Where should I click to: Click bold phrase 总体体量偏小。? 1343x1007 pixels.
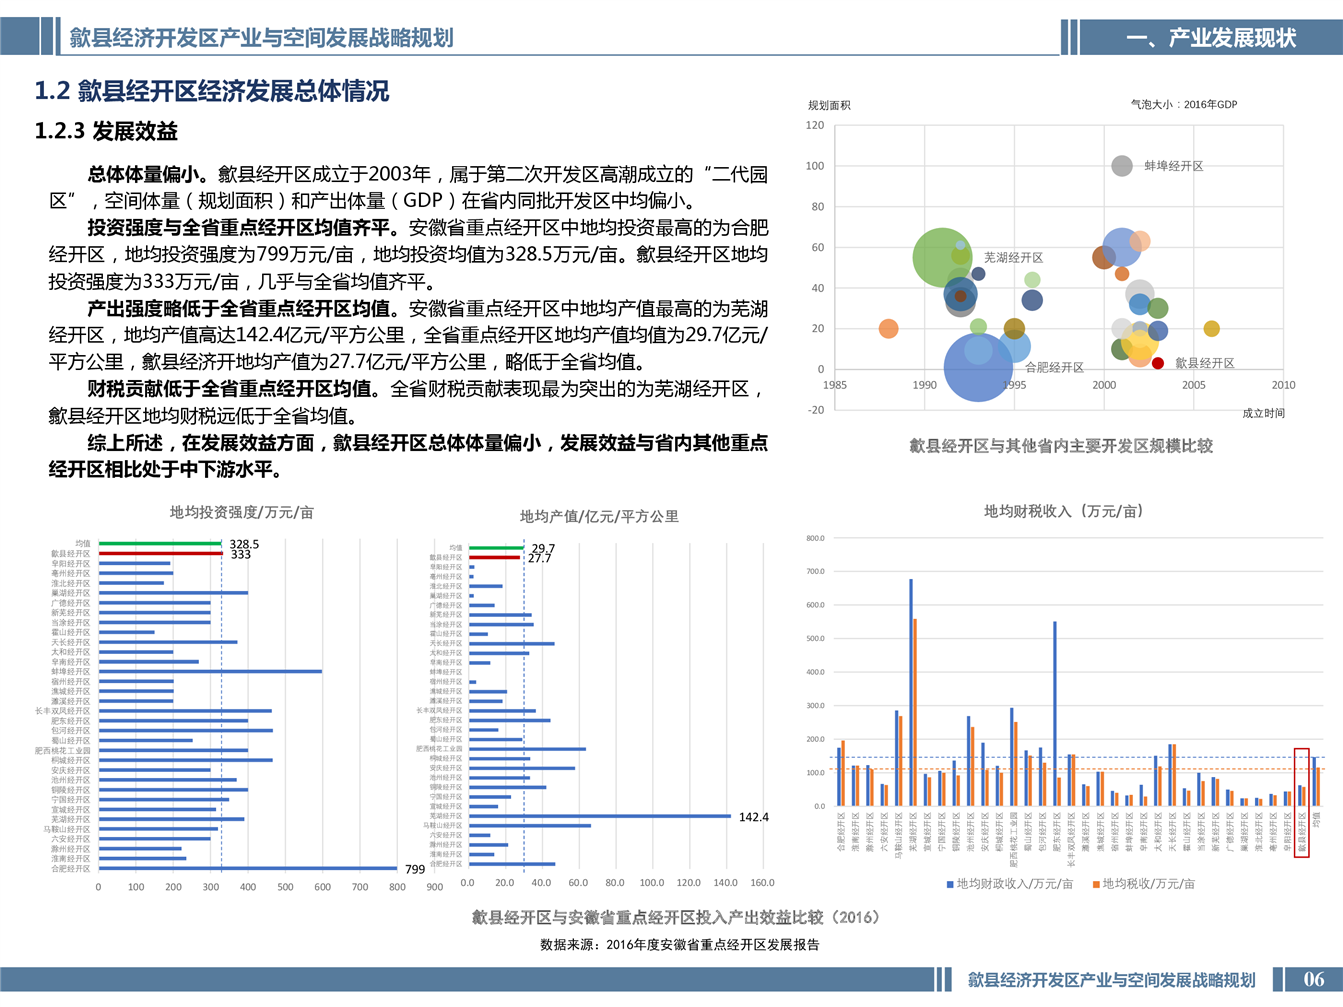point(153,174)
